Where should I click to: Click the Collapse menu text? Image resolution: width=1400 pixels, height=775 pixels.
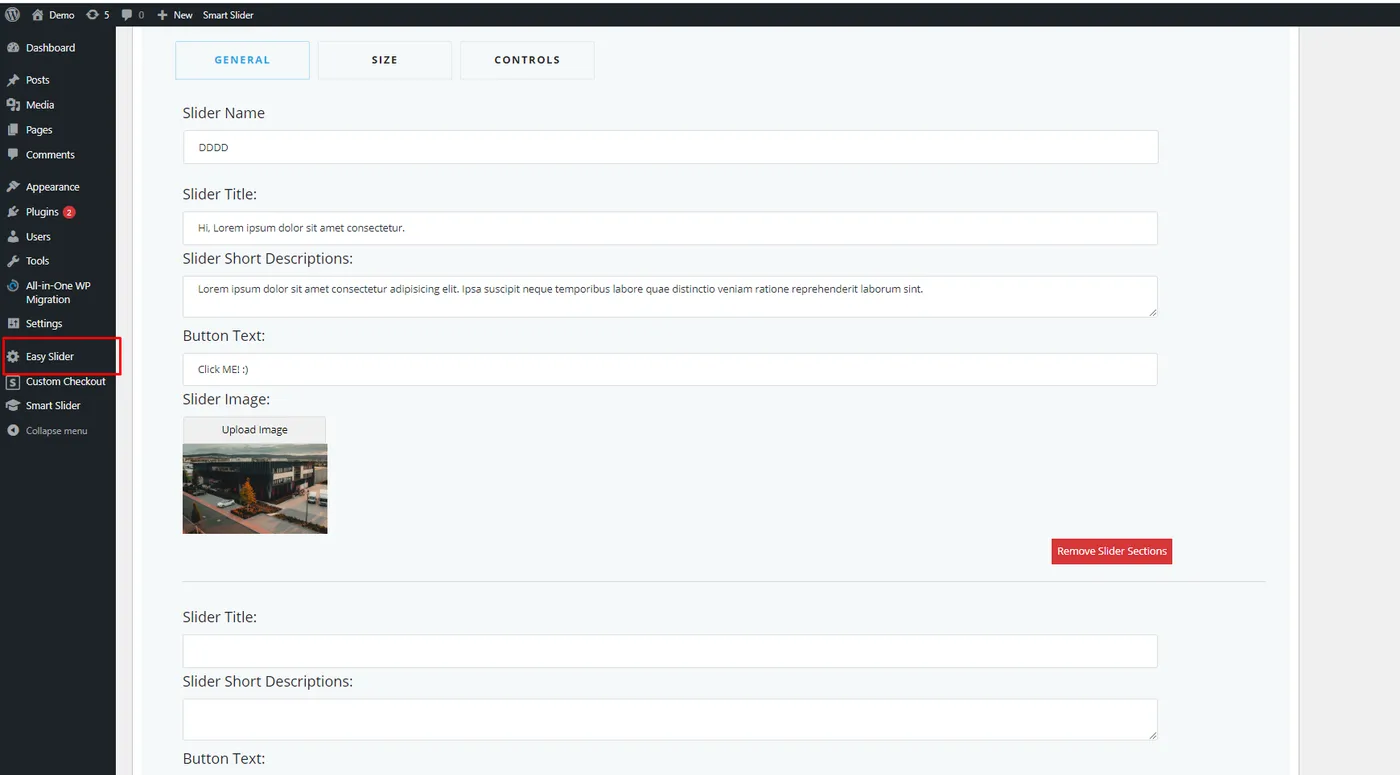point(56,431)
